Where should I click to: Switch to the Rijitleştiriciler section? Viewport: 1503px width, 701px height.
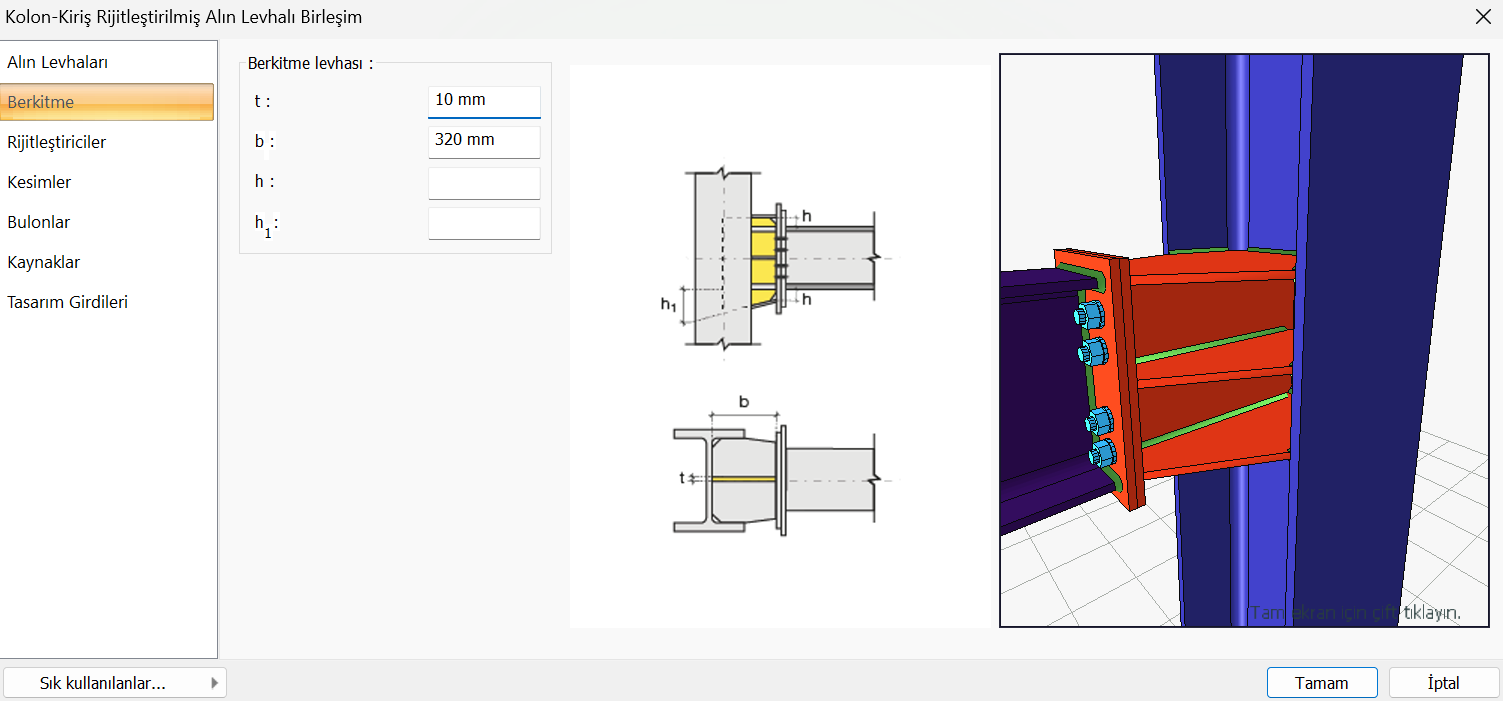57,142
